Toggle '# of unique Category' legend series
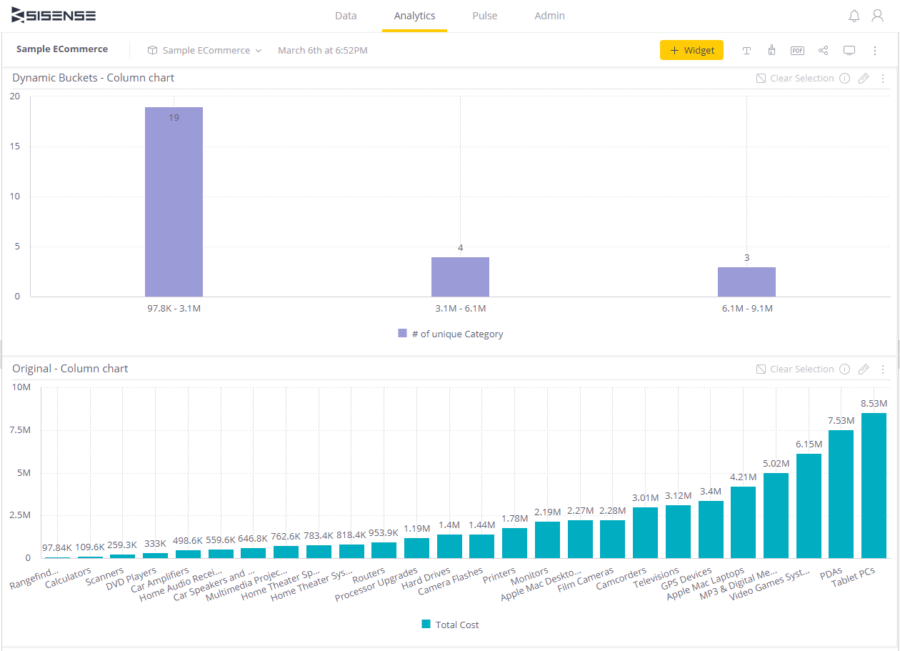This screenshot has height=651, width=900. point(451,334)
